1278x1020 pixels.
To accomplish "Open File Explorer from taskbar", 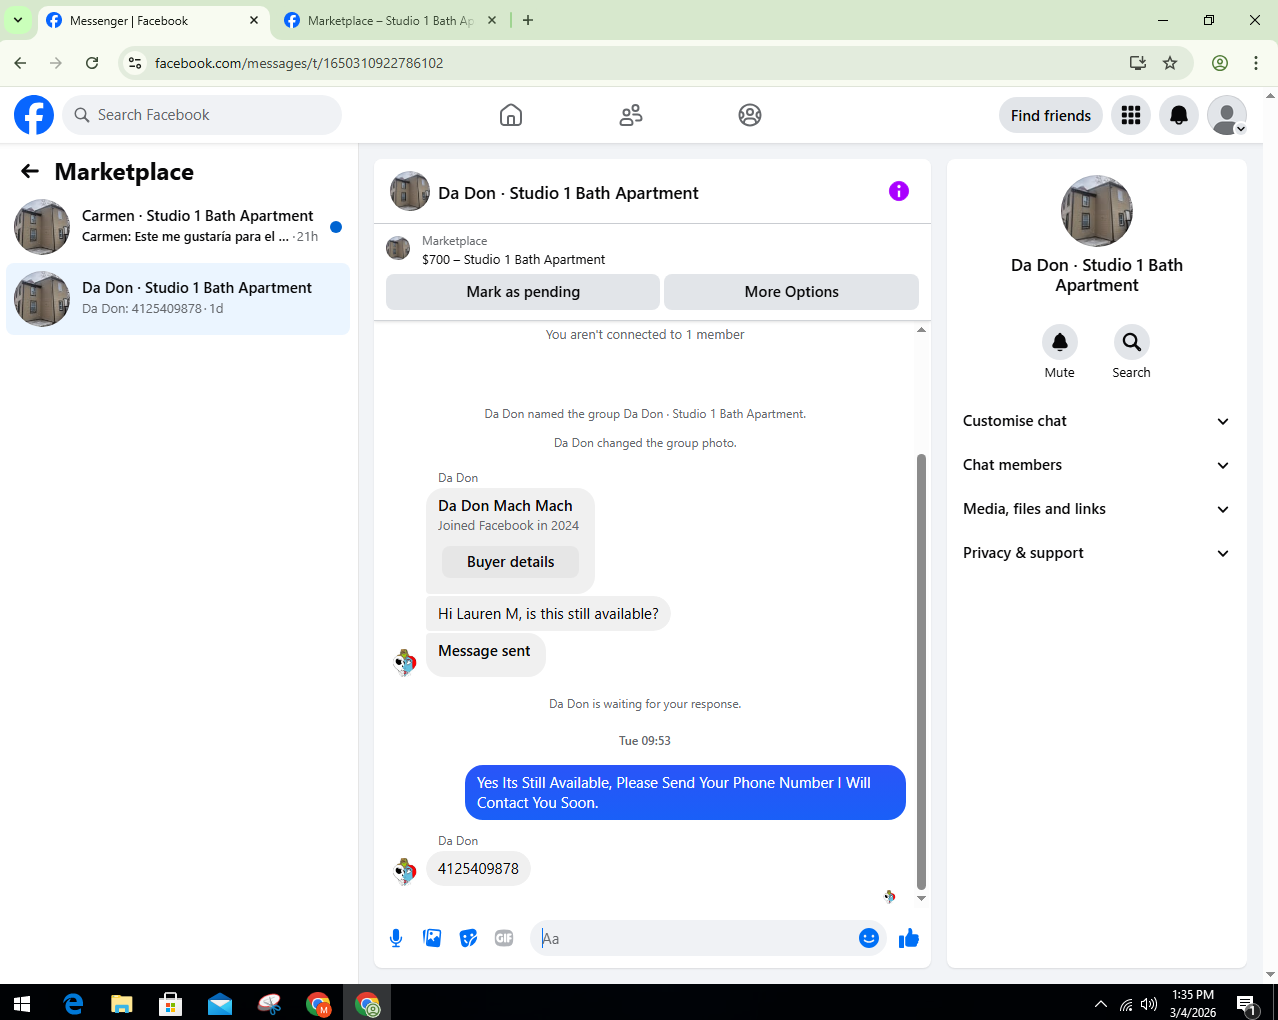I will [x=121, y=1003].
